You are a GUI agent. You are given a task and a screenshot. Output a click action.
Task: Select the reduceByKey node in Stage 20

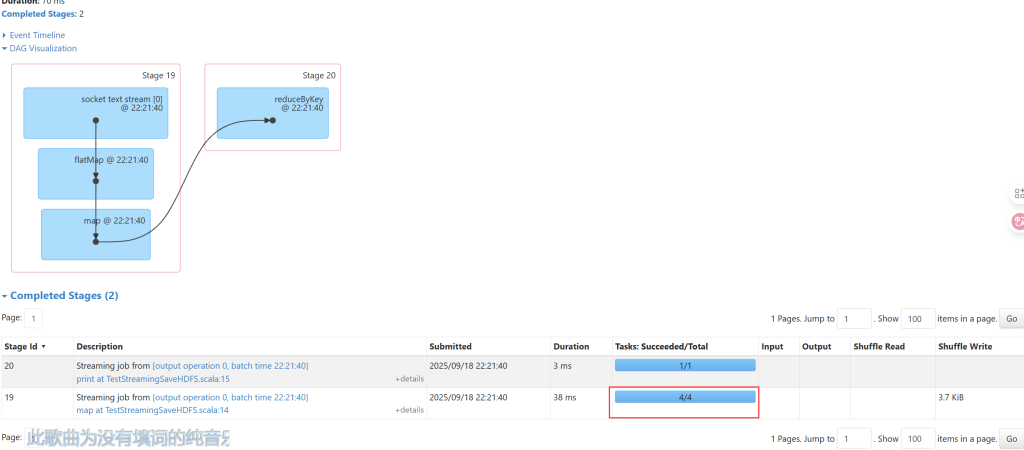(x=272, y=112)
